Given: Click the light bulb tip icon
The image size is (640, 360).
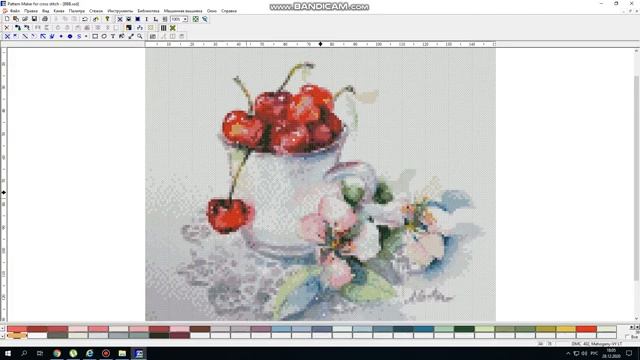Looking at the screenshot, I should (107, 19).
